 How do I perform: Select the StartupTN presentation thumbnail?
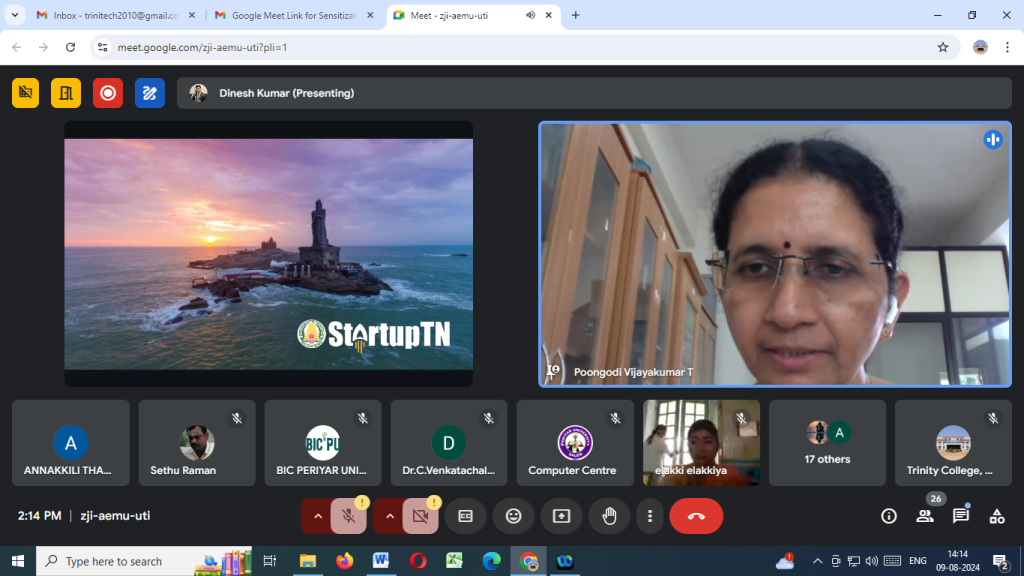268,254
